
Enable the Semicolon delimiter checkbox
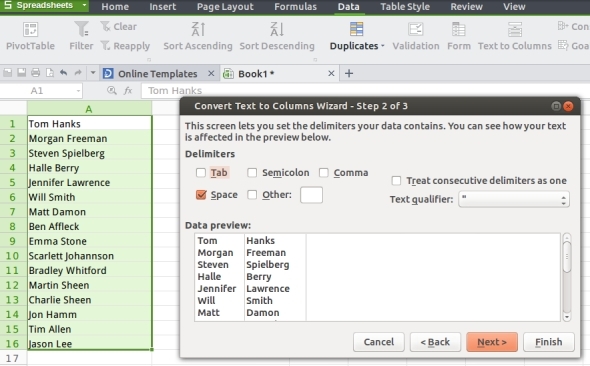coord(252,173)
